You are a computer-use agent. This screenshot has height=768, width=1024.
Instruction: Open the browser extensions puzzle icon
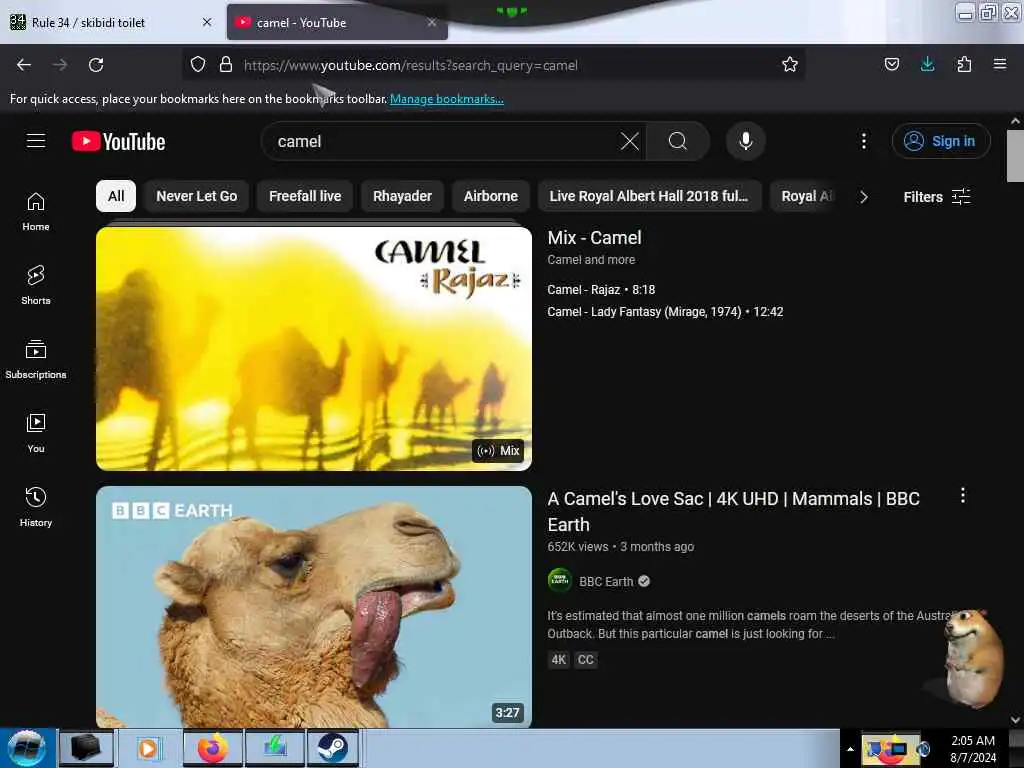(964, 65)
